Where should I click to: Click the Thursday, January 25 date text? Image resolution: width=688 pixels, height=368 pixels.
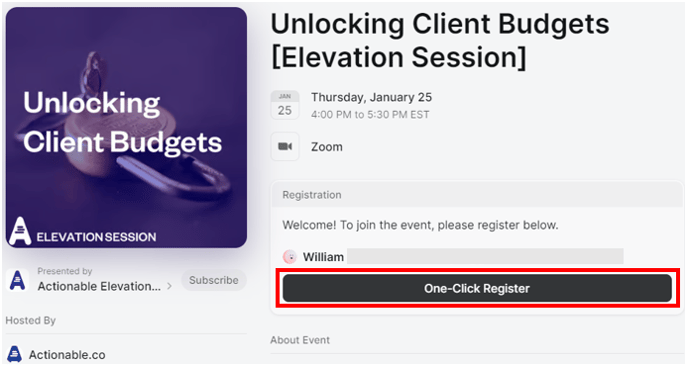tap(372, 97)
